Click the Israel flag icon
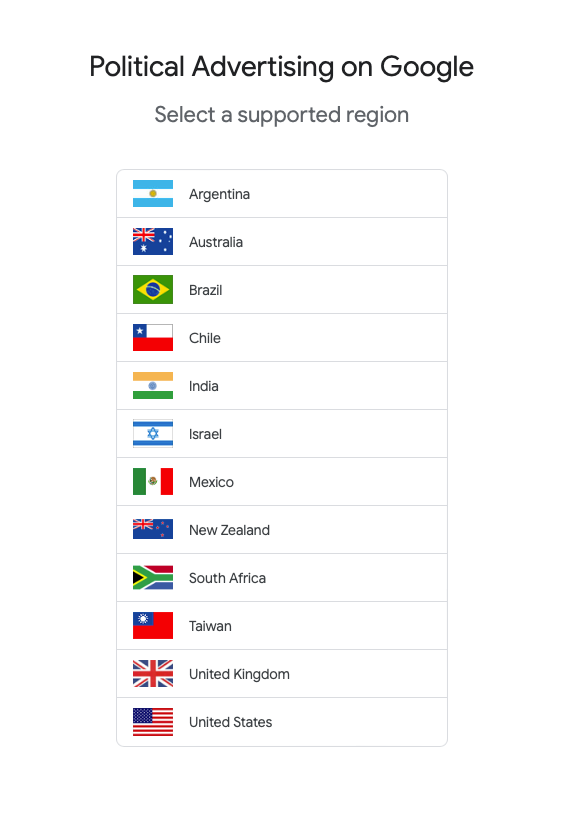This screenshot has height=819, width=585. (x=153, y=434)
